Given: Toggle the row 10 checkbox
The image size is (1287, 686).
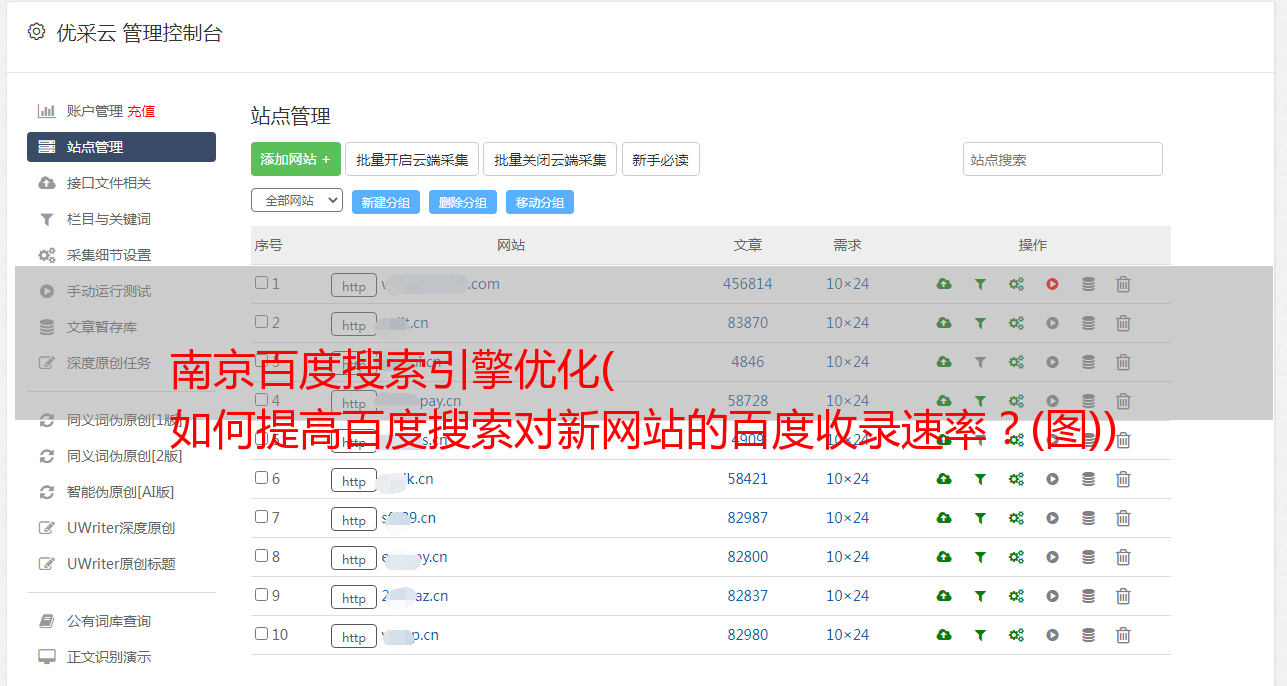Looking at the screenshot, I should 261,634.
